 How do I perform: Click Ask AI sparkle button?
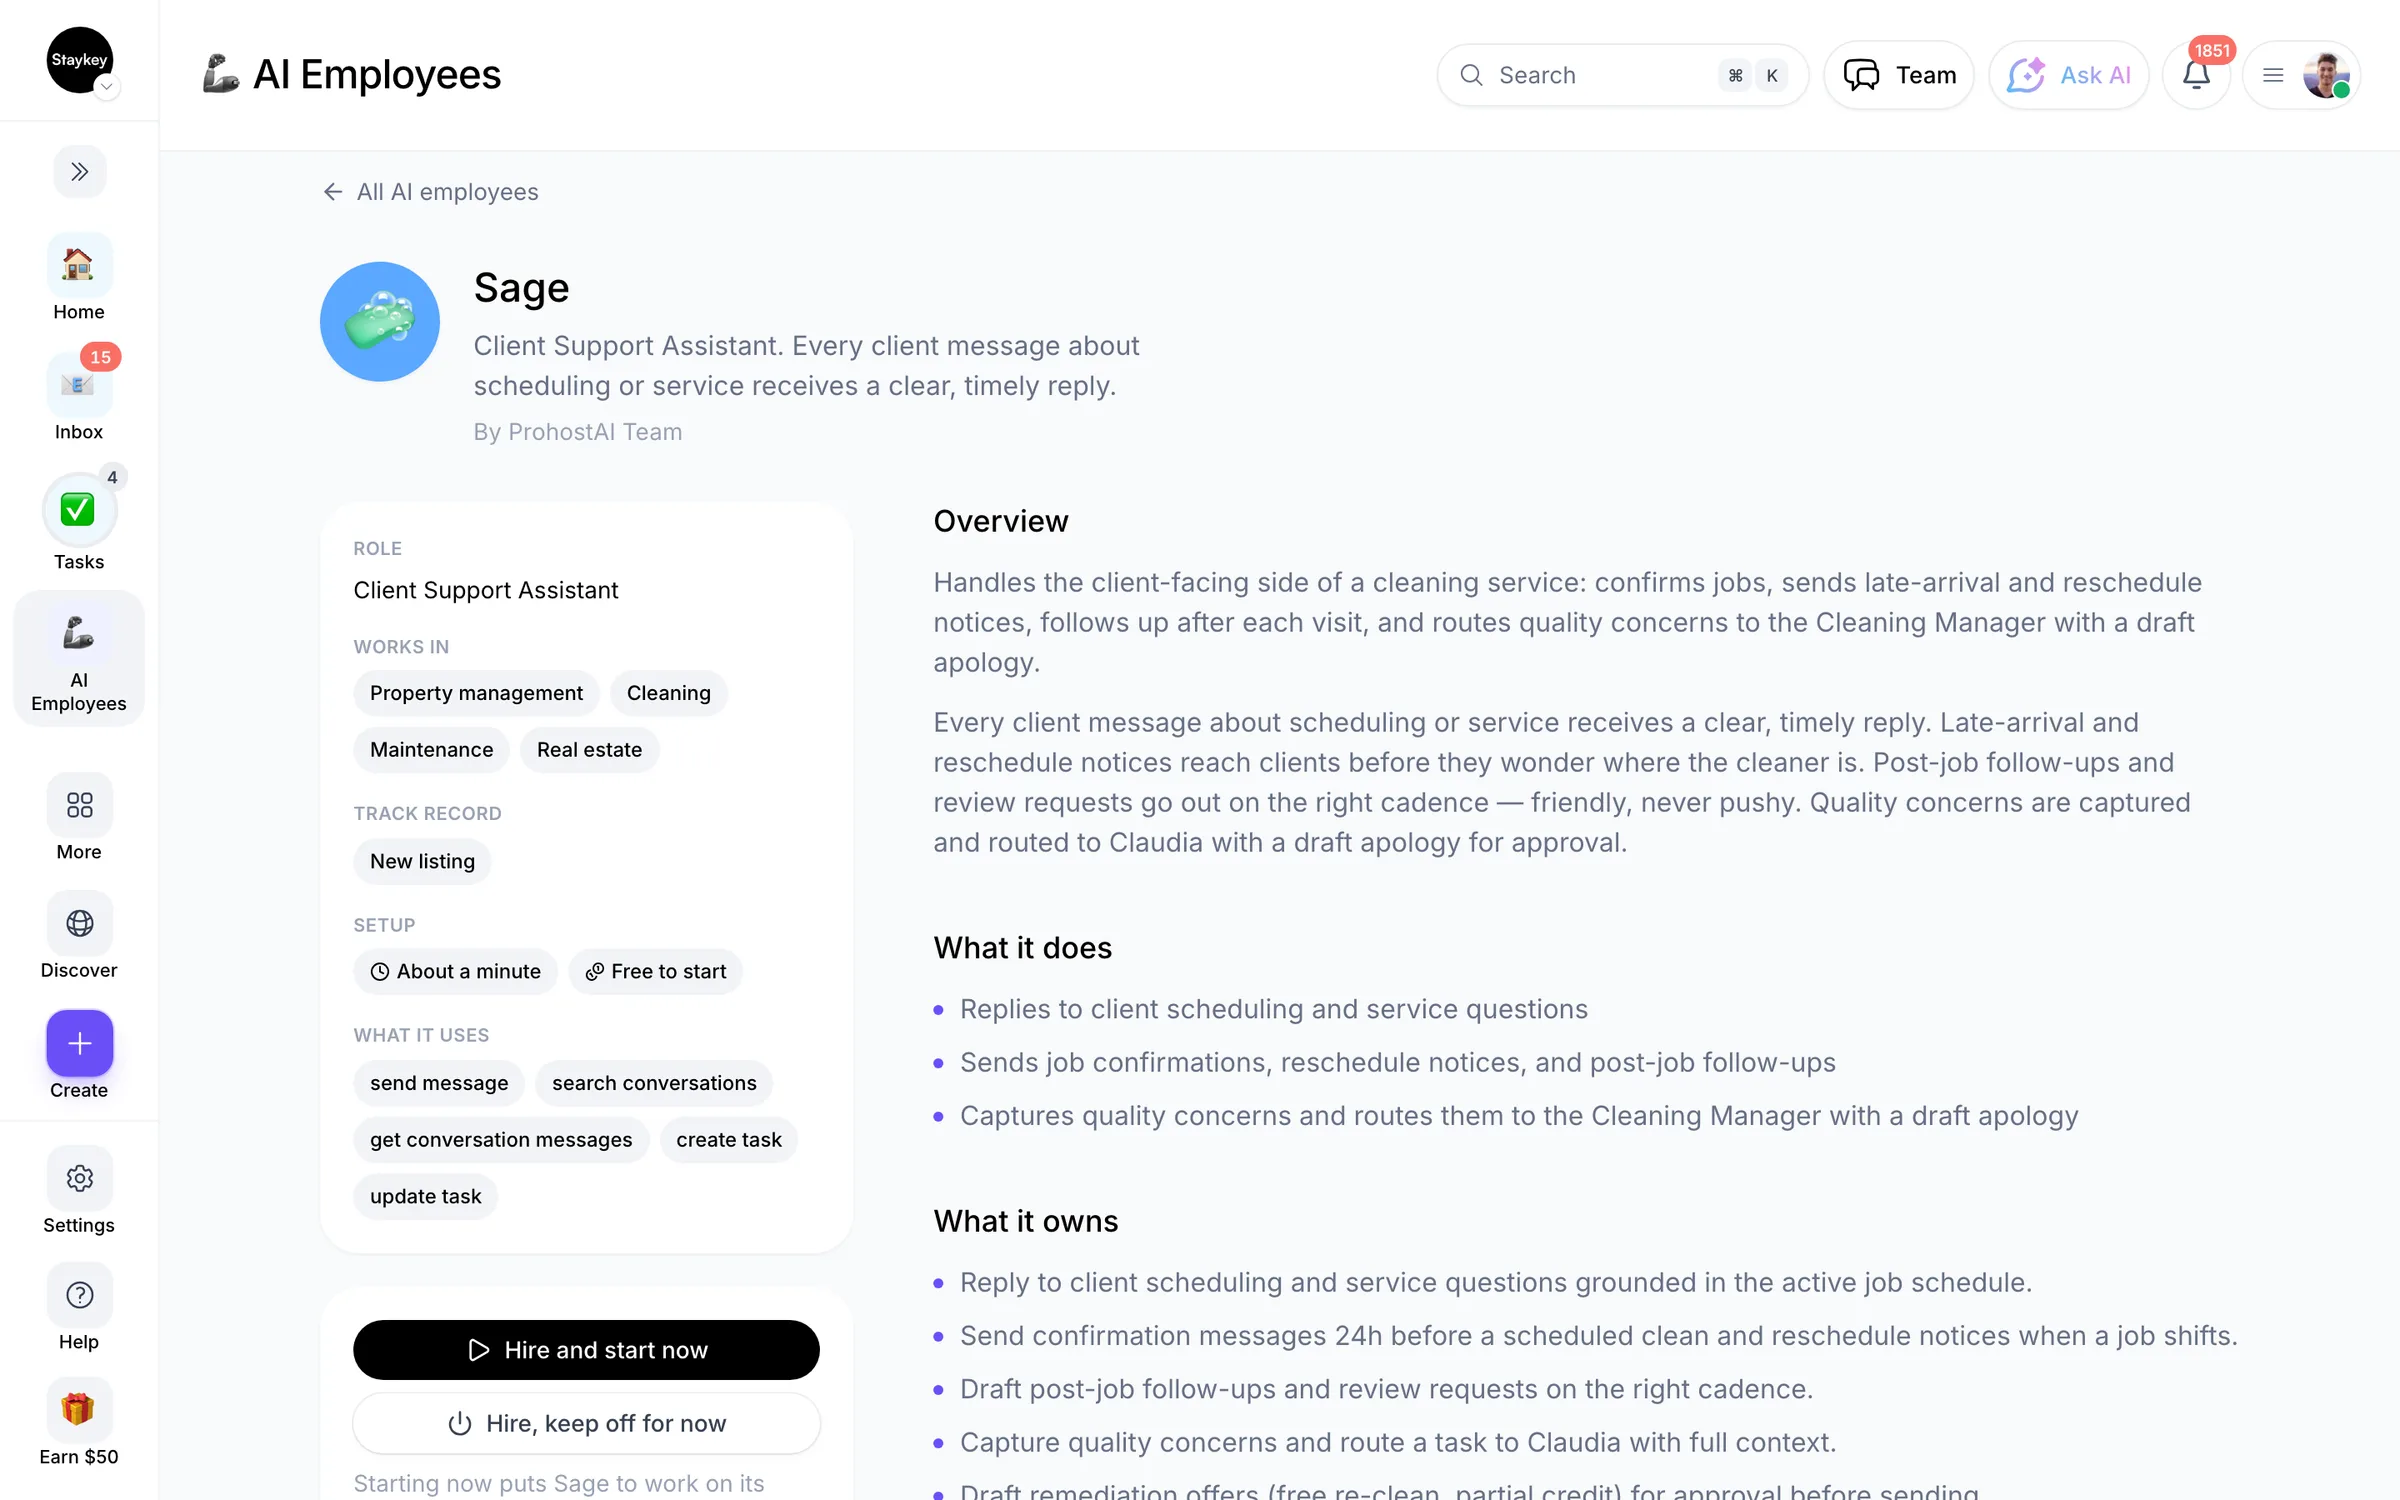[x=2068, y=75]
